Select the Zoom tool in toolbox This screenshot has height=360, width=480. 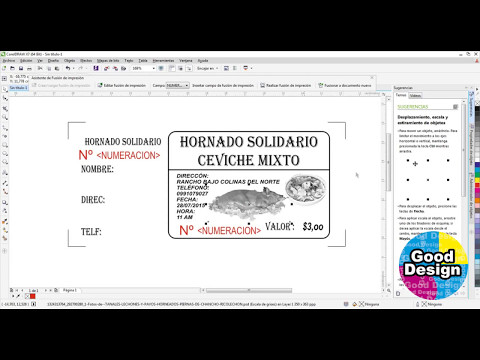tap(5, 117)
